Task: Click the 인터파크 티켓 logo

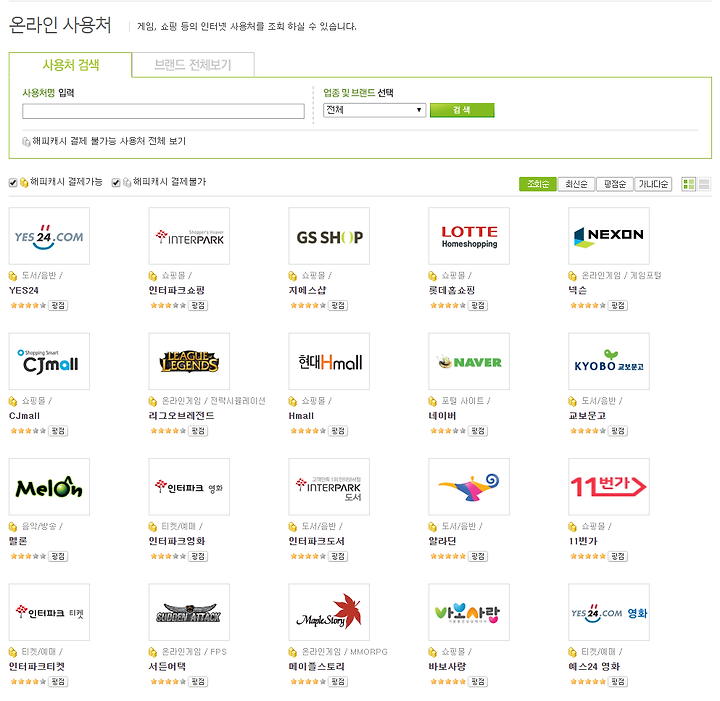Action: click(49, 612)
